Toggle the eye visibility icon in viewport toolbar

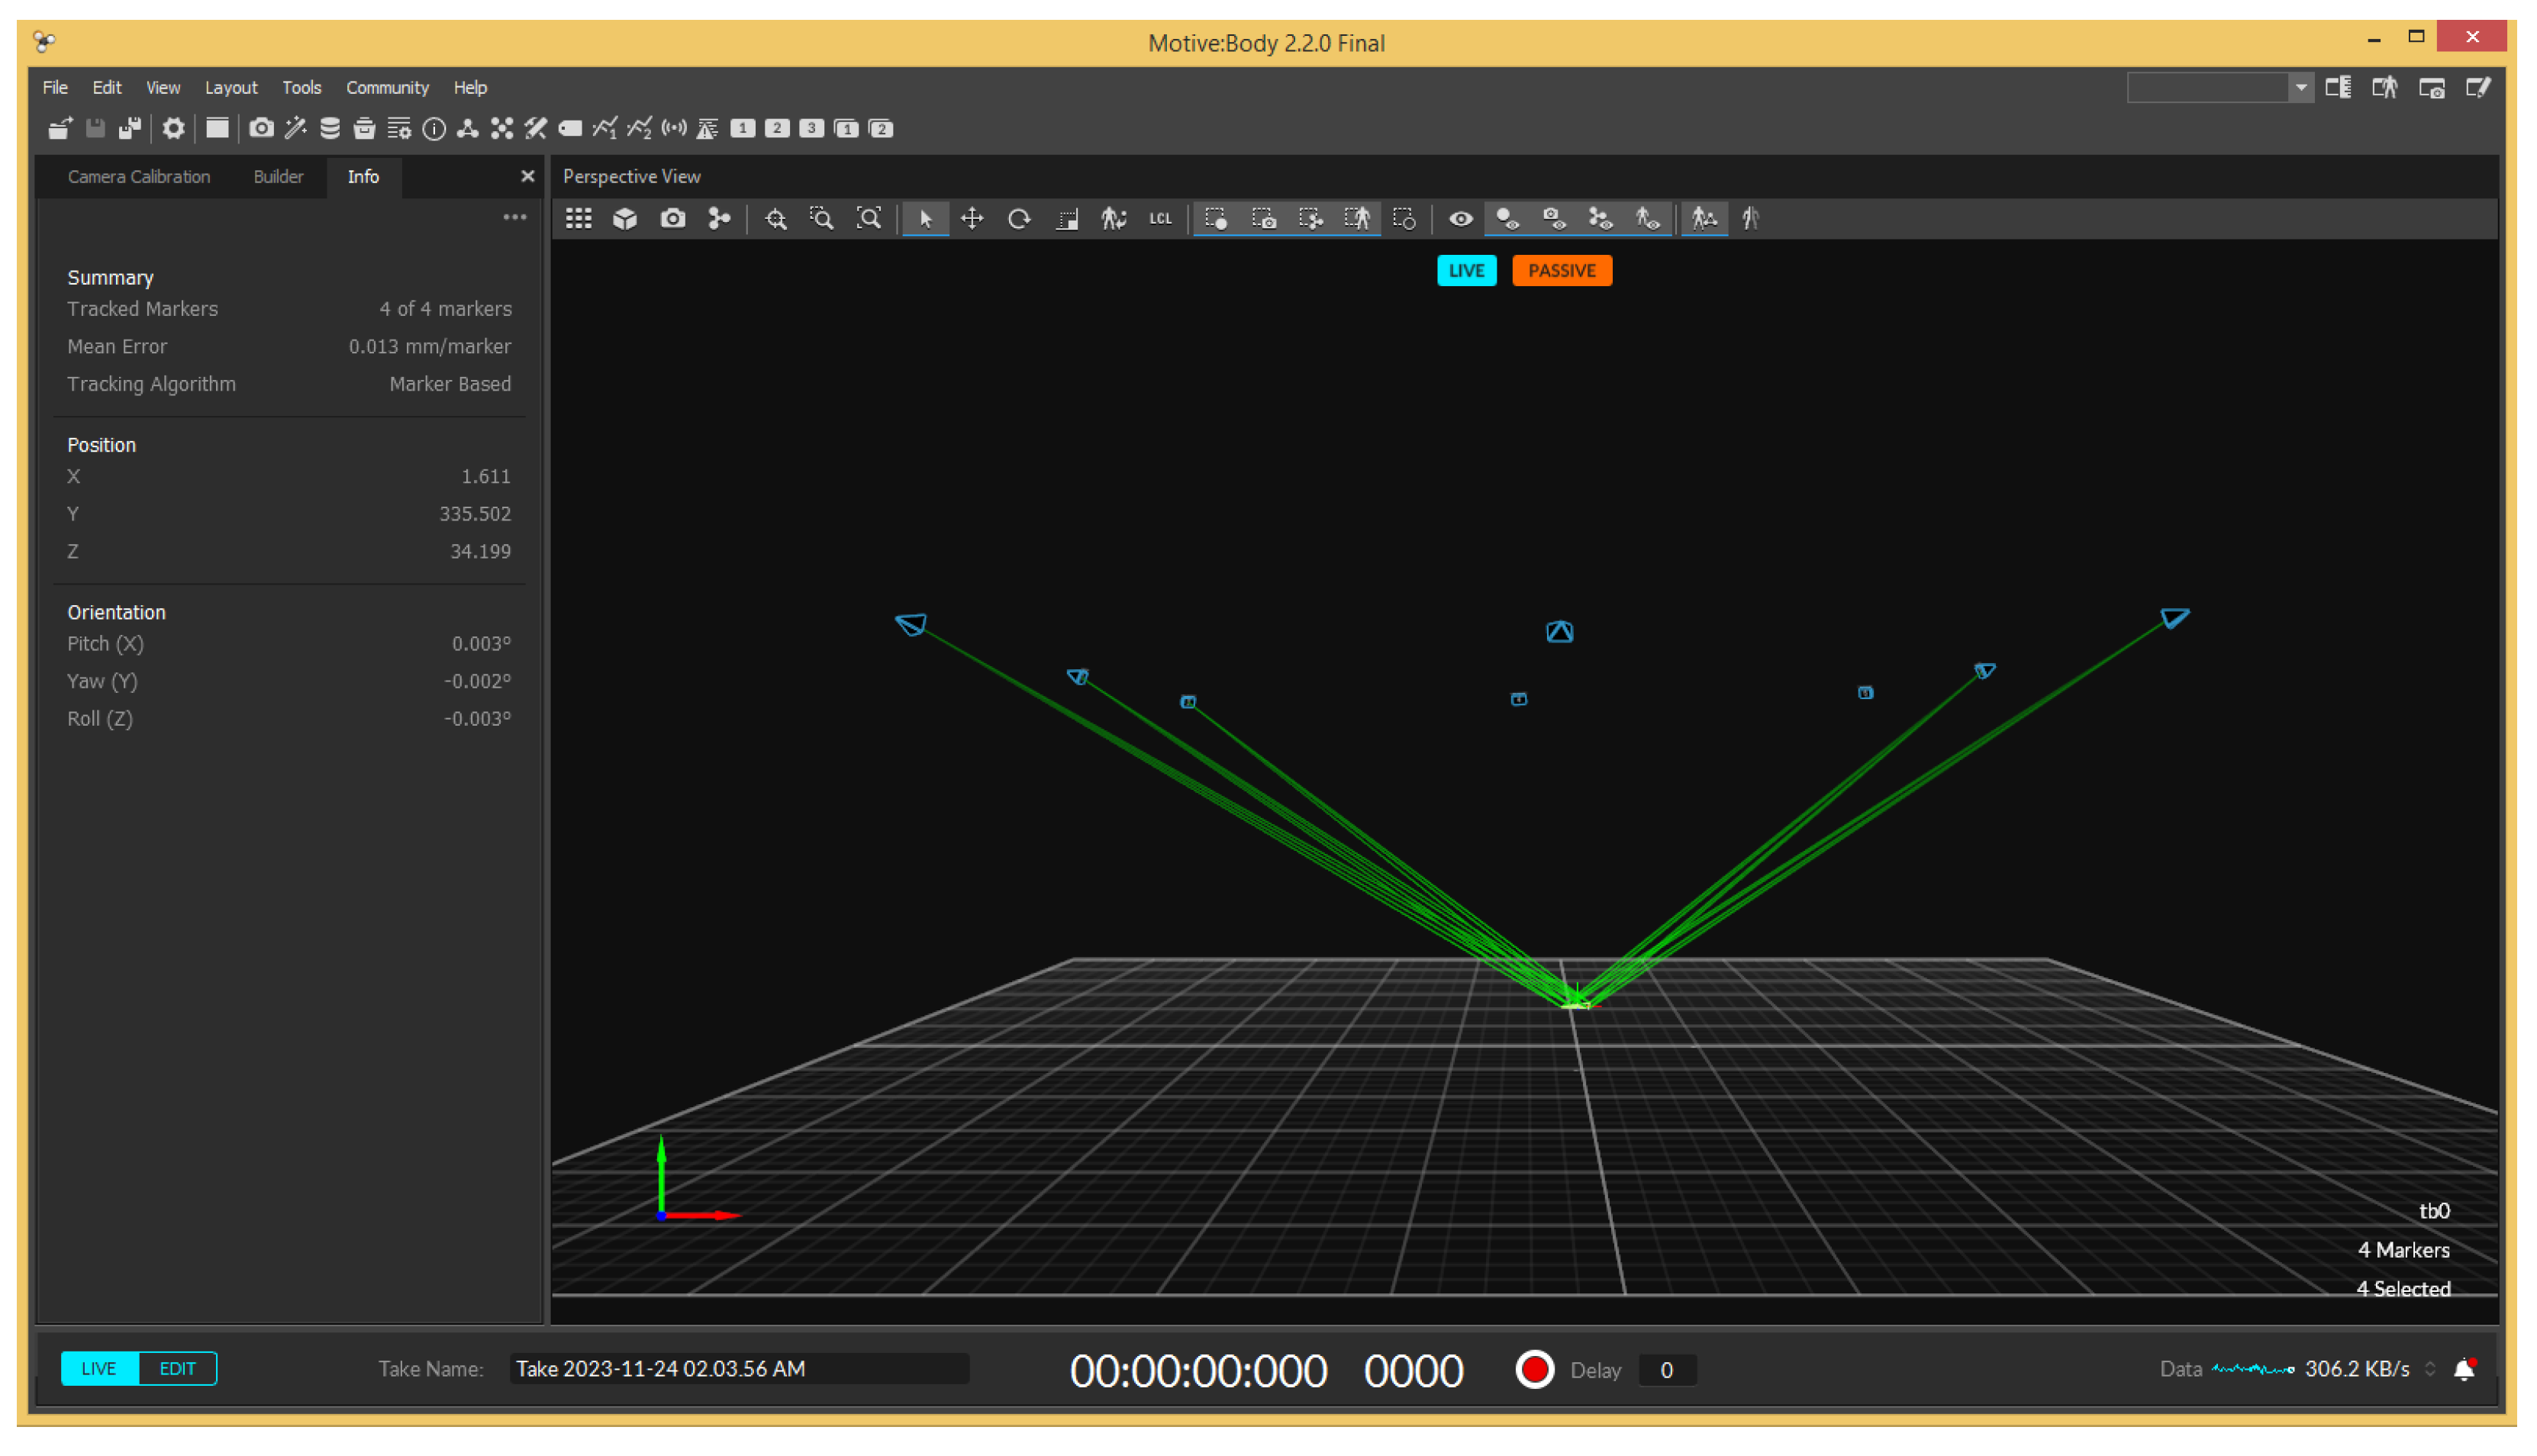(1460, 219)
